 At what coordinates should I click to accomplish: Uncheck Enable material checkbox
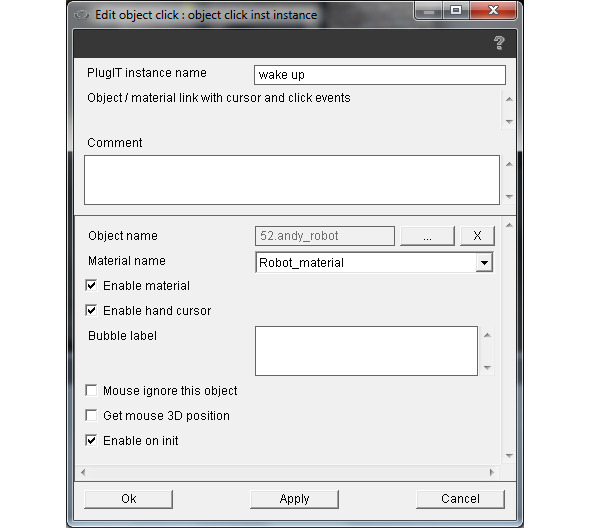91,286
